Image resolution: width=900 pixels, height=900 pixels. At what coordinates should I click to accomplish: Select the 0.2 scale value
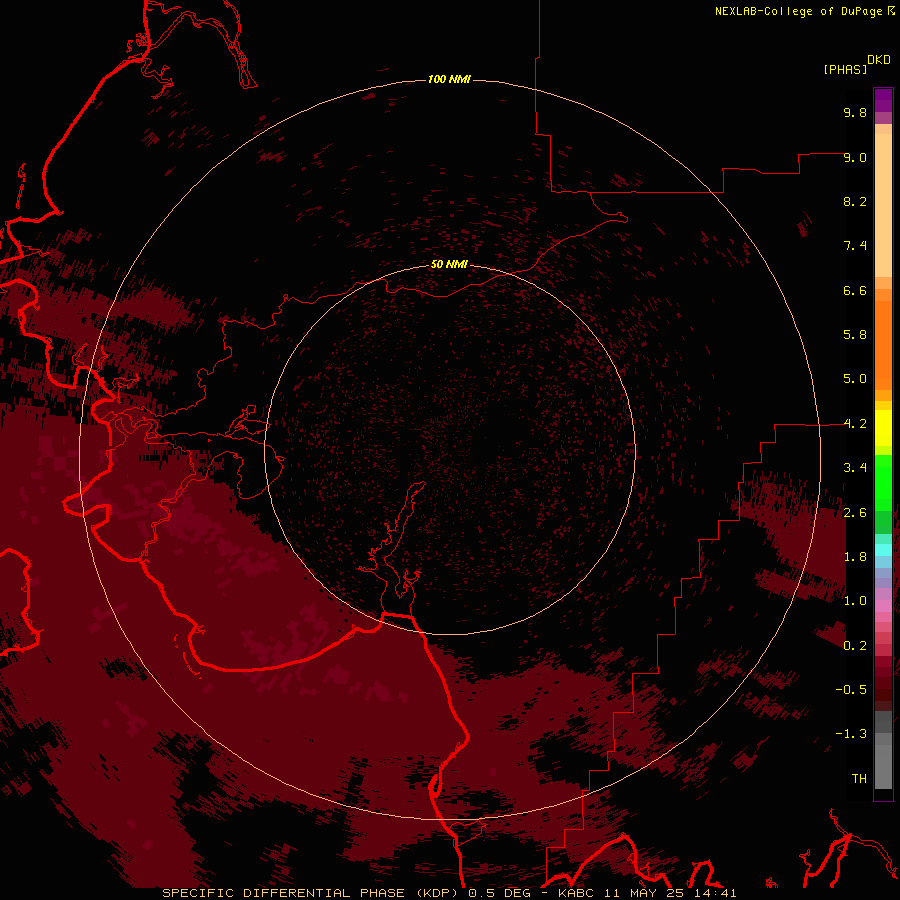[855, 646]
